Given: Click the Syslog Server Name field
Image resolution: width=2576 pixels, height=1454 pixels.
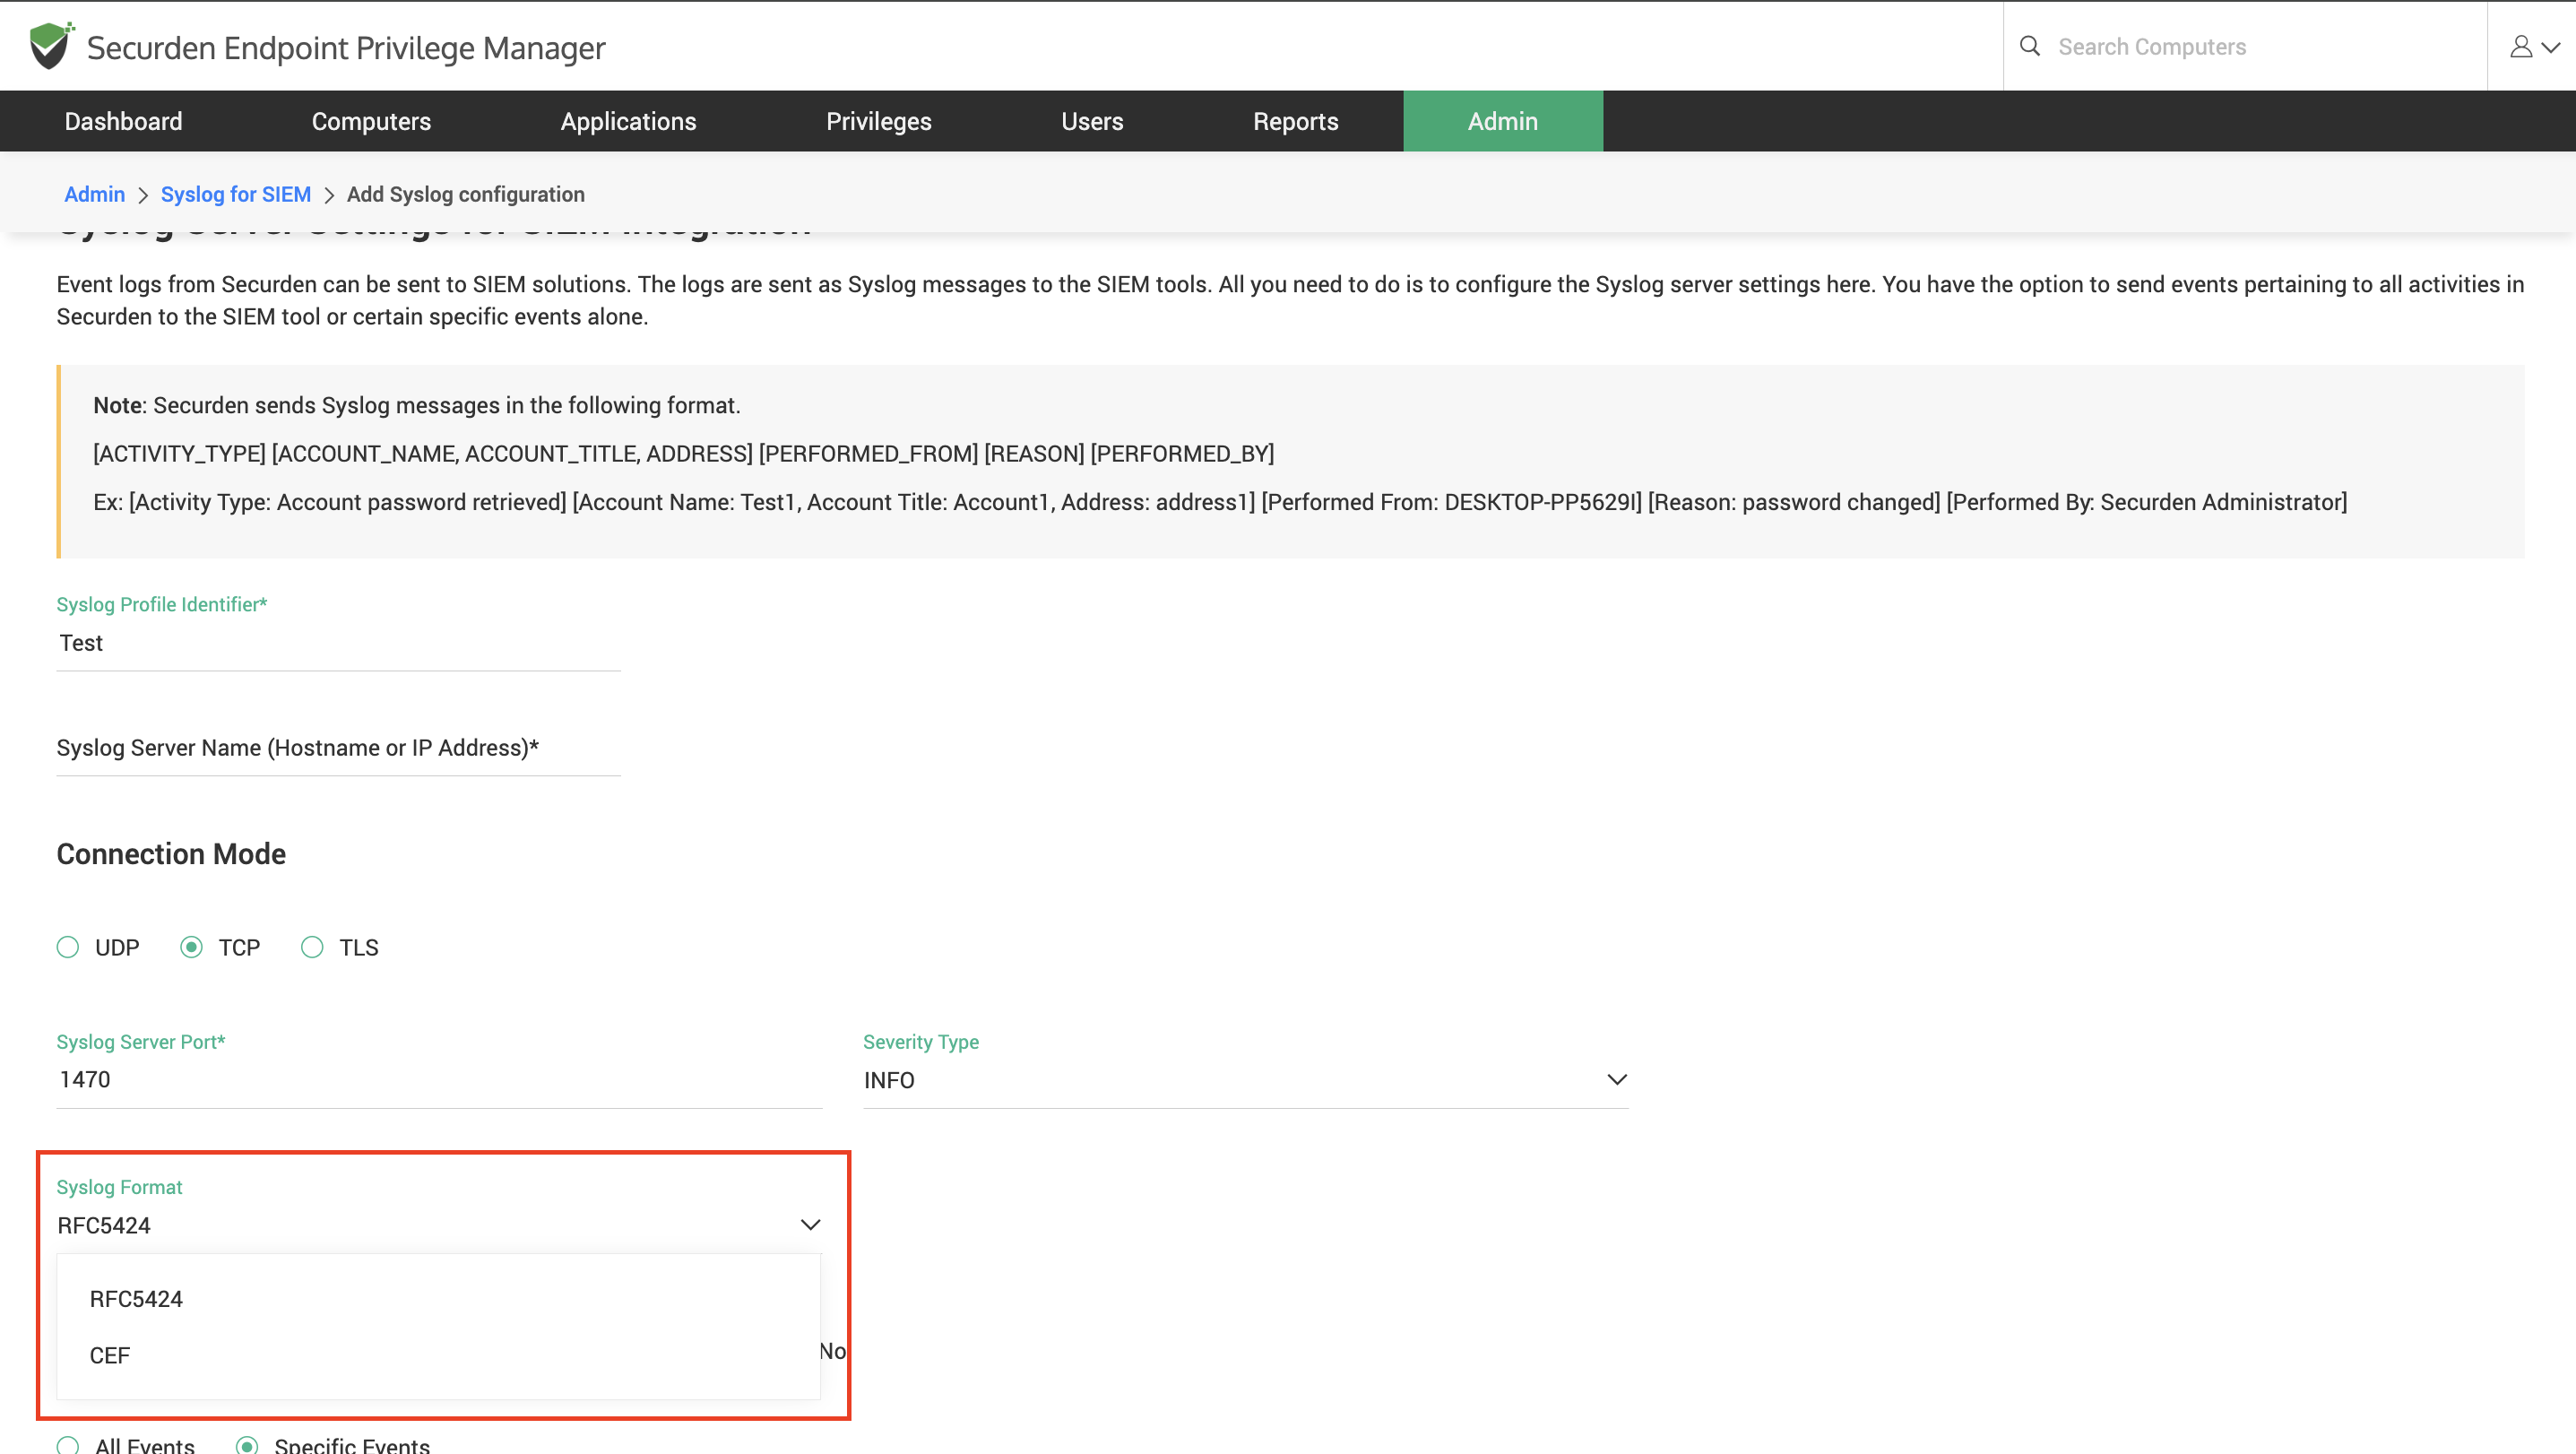Looking at the screenshot, I should (x=338, y=748).
